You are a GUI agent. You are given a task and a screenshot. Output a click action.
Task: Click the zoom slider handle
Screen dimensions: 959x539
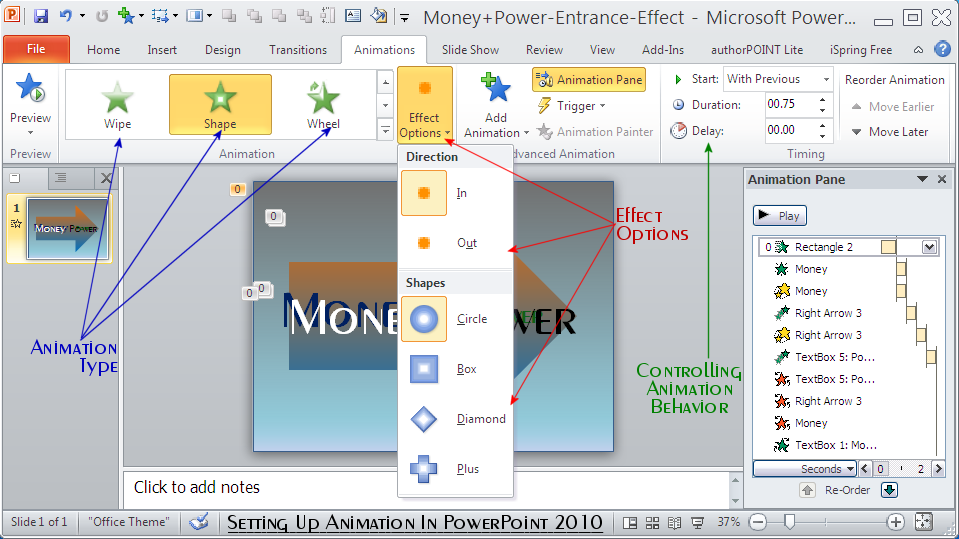pyautogui.click(x=790, y=522)
